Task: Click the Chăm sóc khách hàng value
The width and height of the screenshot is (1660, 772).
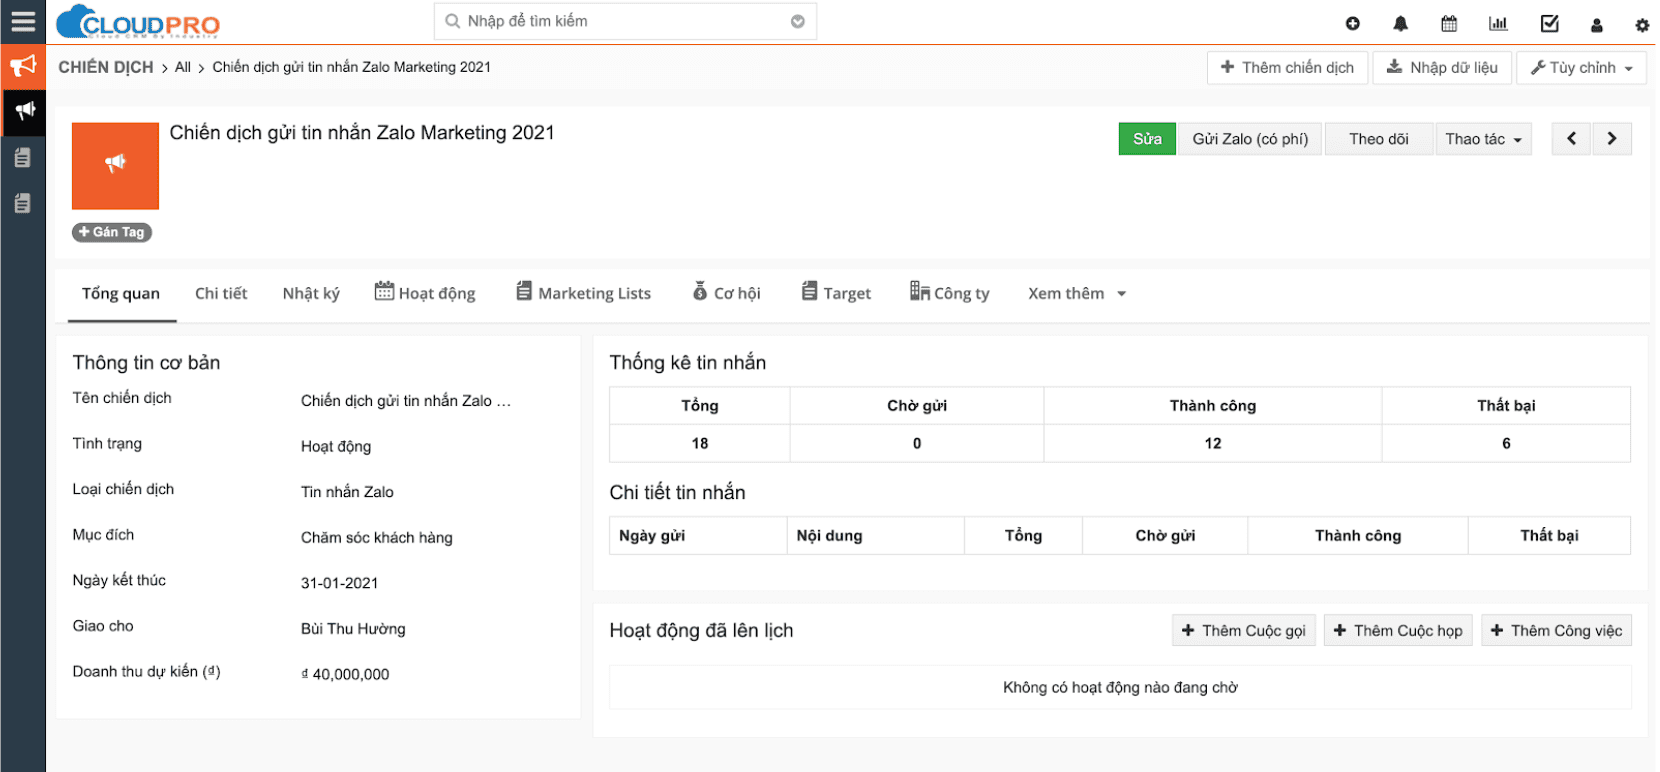Action: coord(376,538)
